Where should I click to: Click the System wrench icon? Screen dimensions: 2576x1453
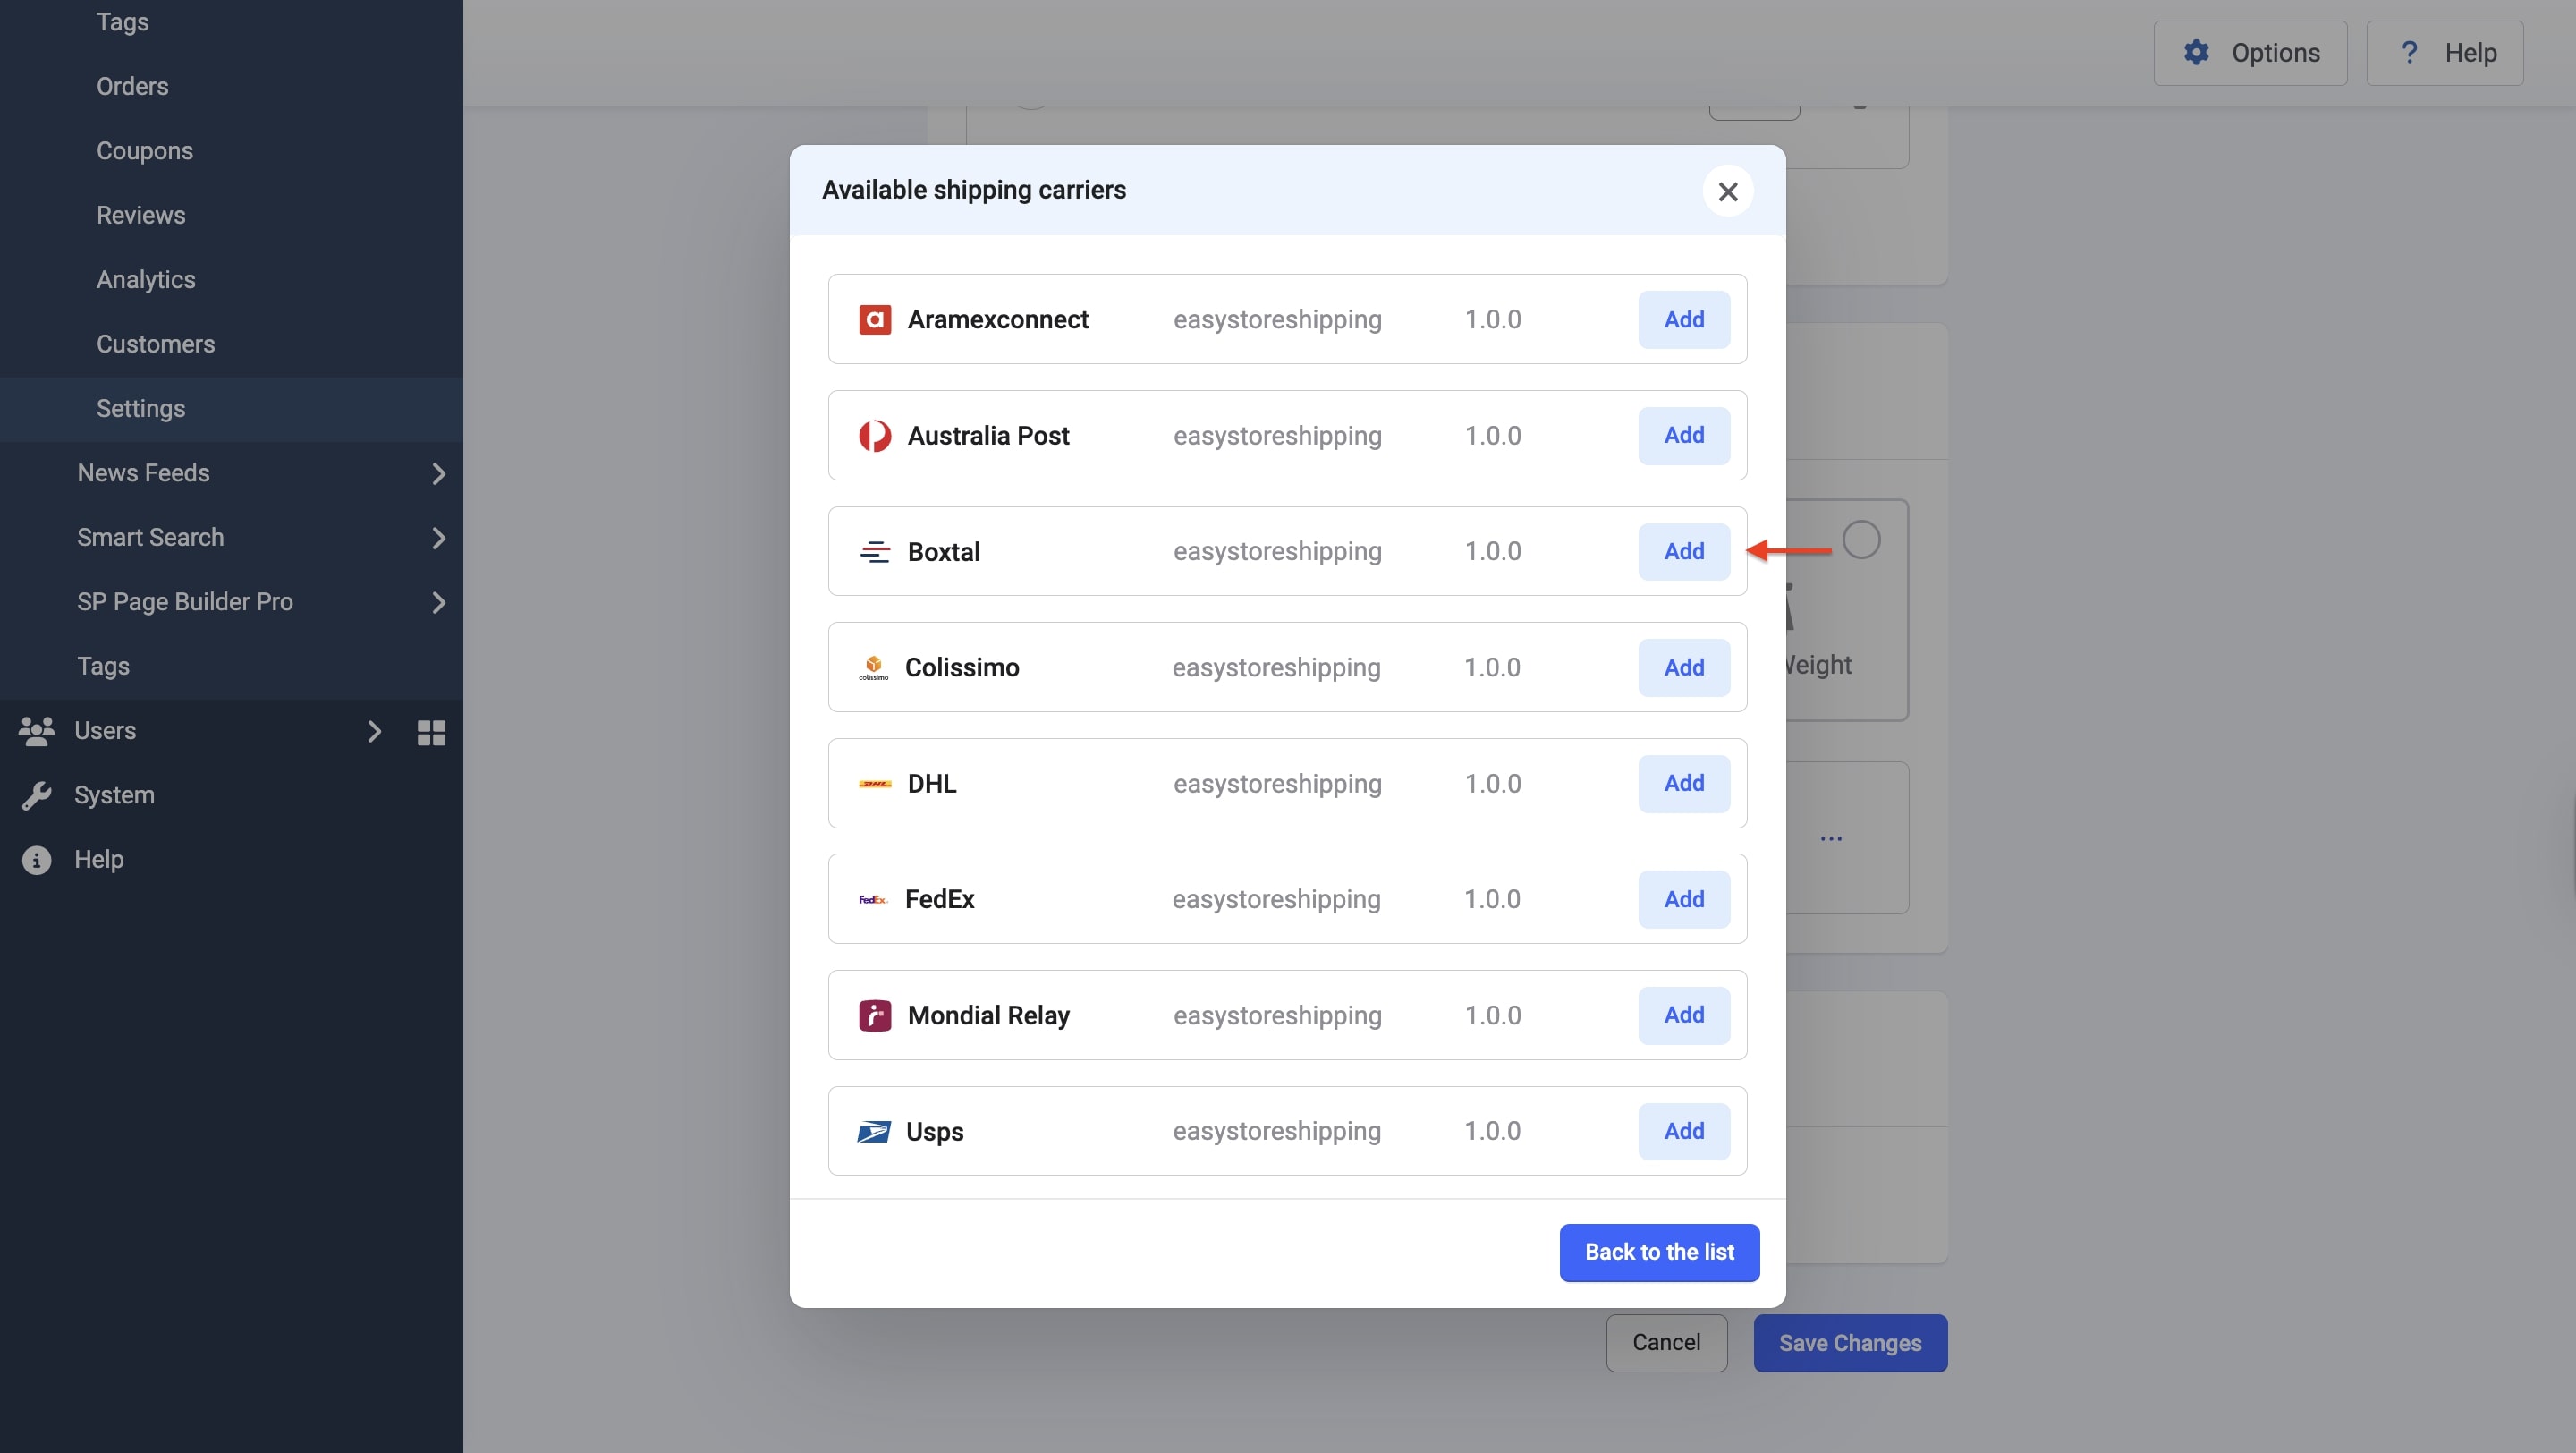click(x=37, y=795)
